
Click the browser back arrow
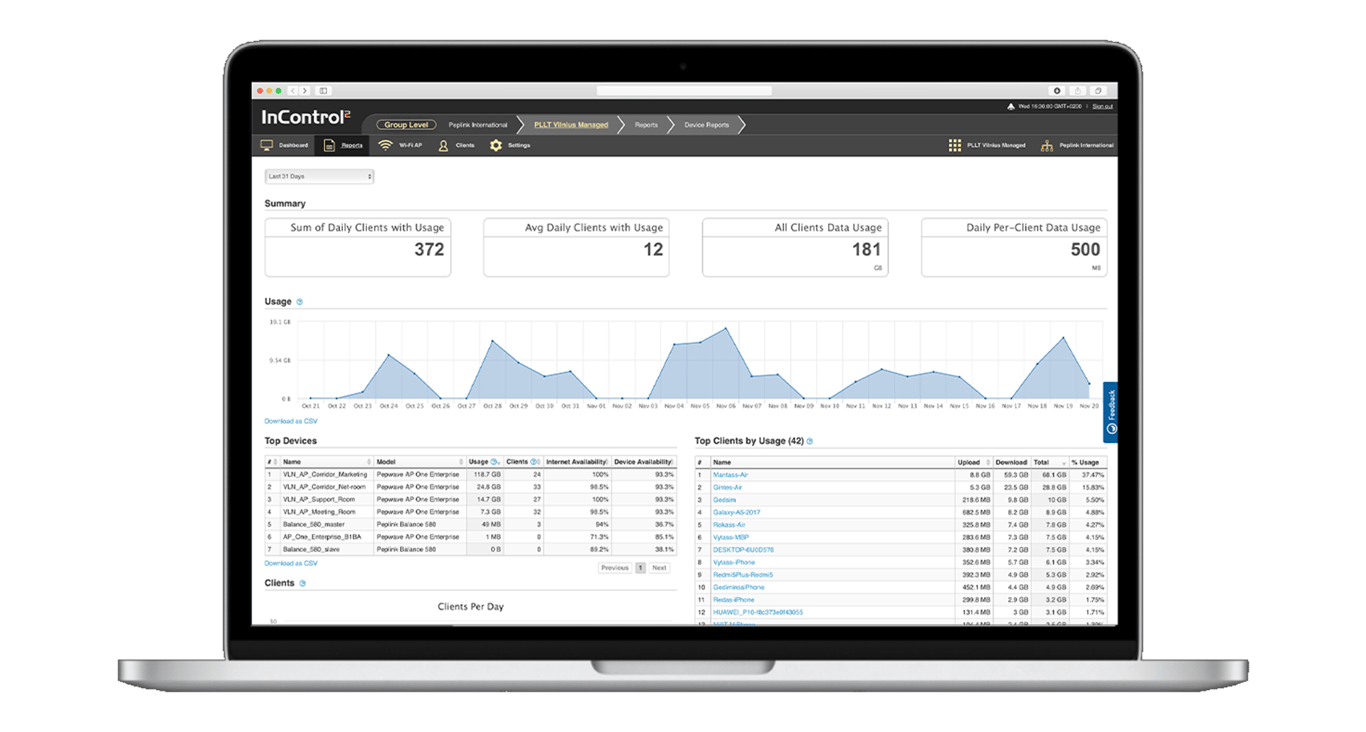[x=293, y=91]
